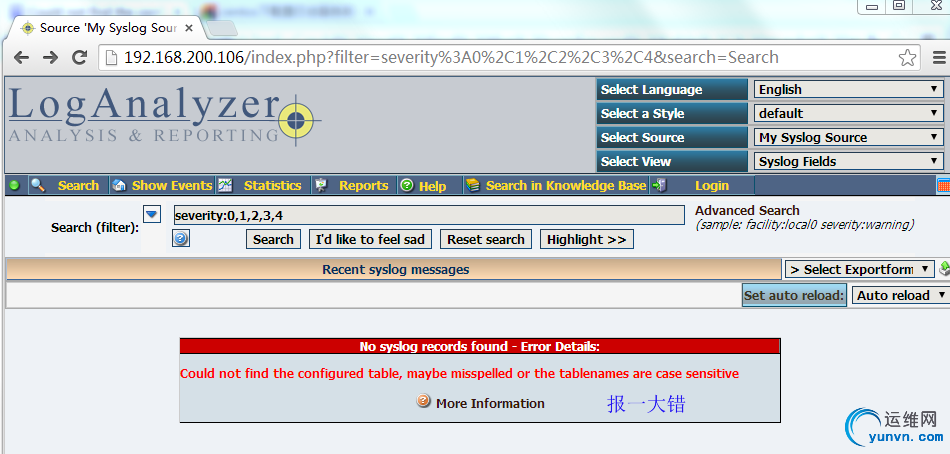Open the Login menu item
The image size is (950, 454).
click(712, 185)
